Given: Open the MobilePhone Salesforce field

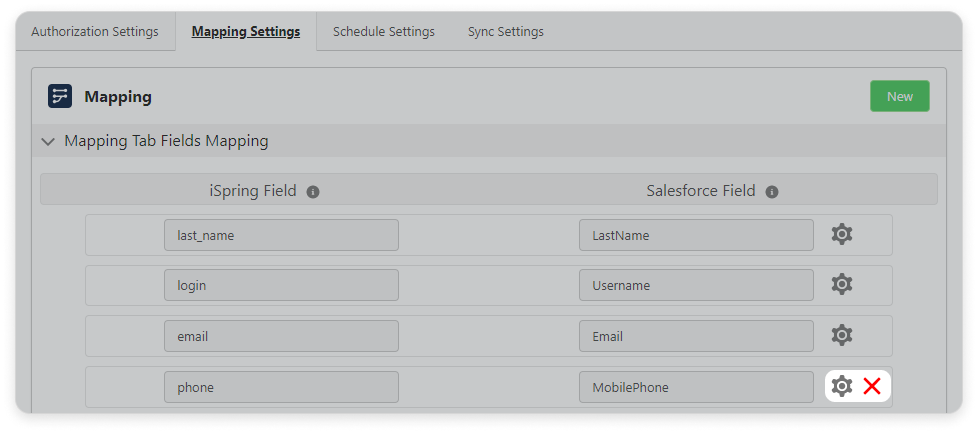Looking at the screenshot, I should coord(695,387).
